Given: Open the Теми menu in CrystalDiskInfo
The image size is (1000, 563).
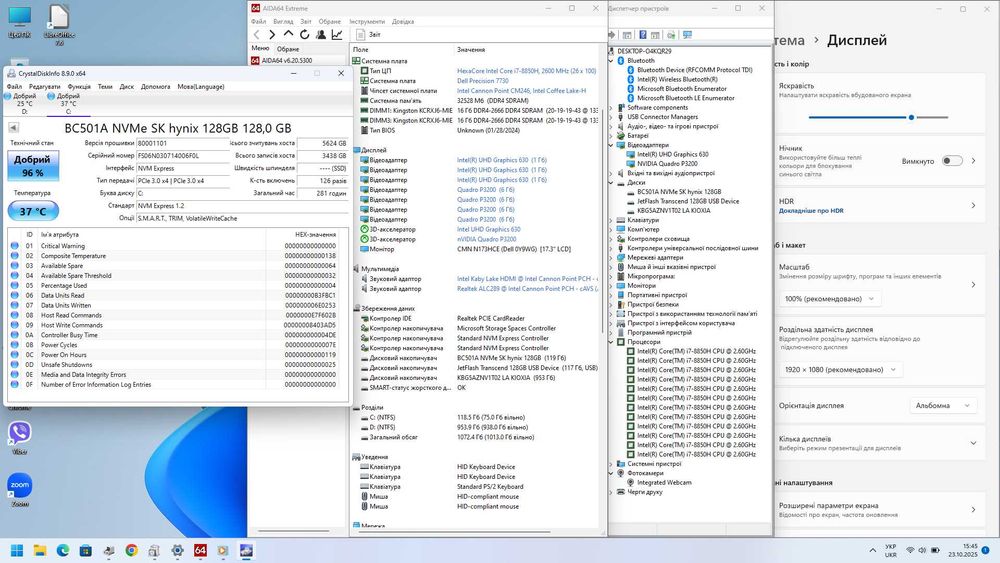Looking at the screenshot, I should [105, 87].
